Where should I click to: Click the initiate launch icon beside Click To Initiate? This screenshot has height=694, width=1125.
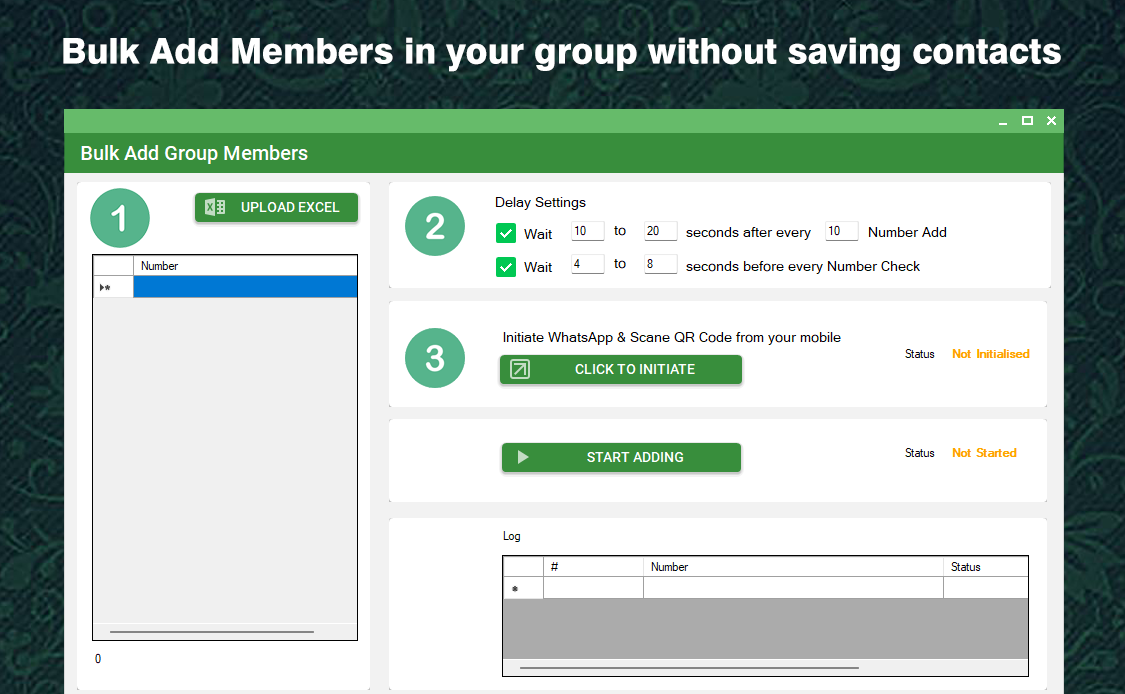519,369
